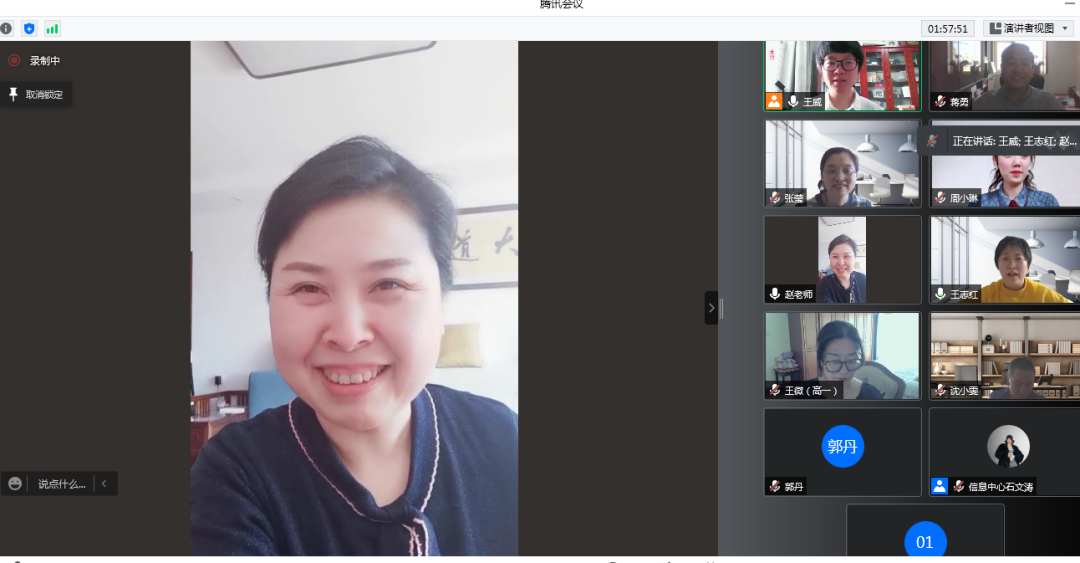Click the 说点什么 chat input field

coord(61,484)
